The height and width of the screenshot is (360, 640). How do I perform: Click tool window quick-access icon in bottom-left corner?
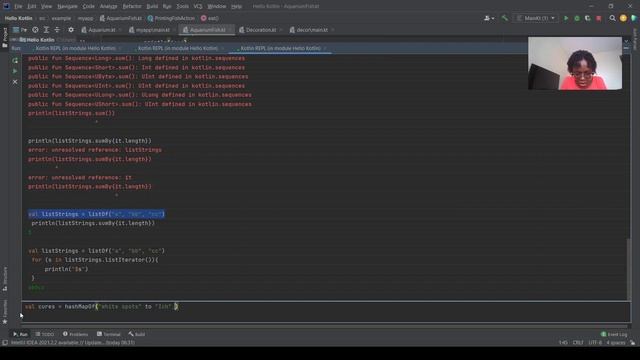point(4,343)
